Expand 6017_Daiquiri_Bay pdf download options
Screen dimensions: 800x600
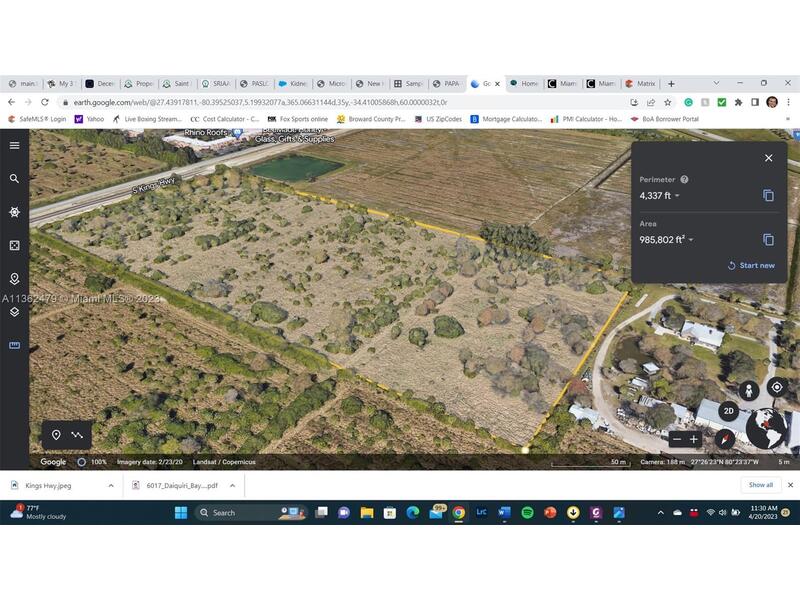click(x=232, y=485)
